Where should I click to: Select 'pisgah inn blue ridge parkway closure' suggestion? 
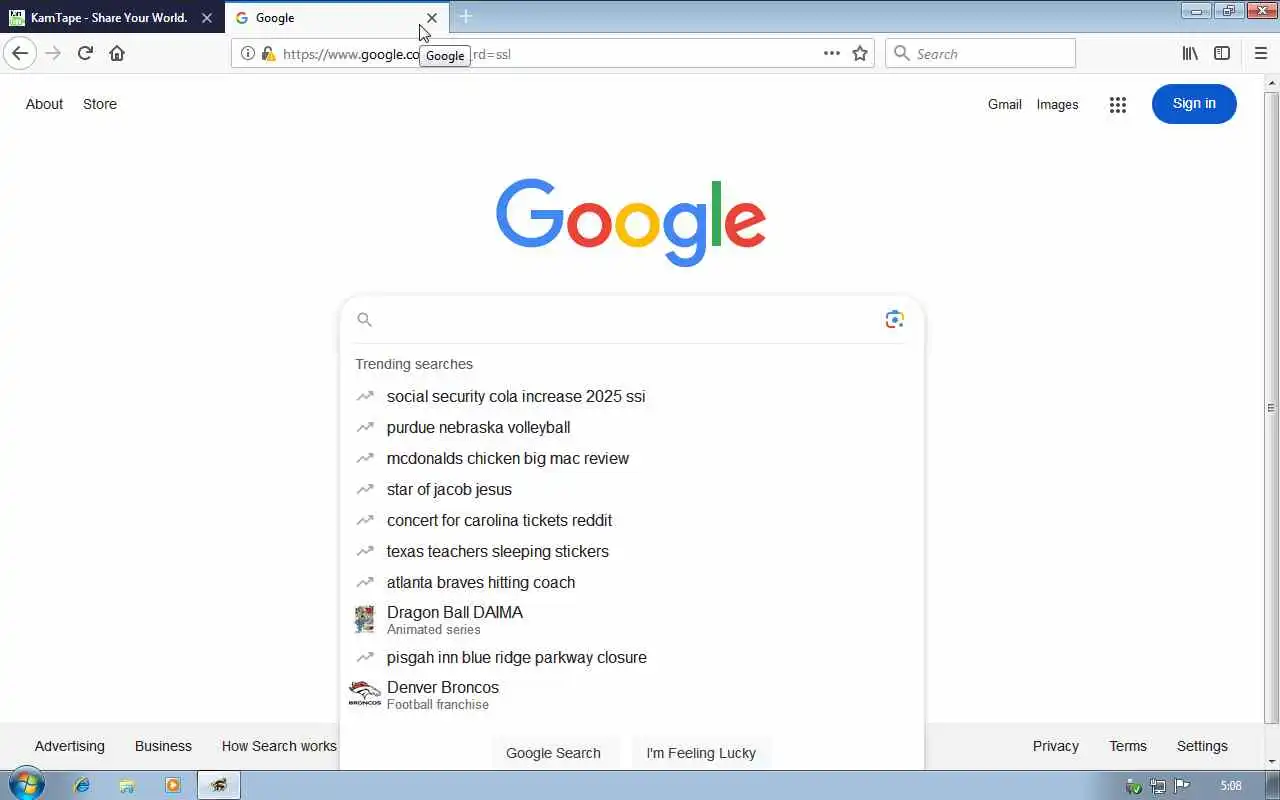632,657
